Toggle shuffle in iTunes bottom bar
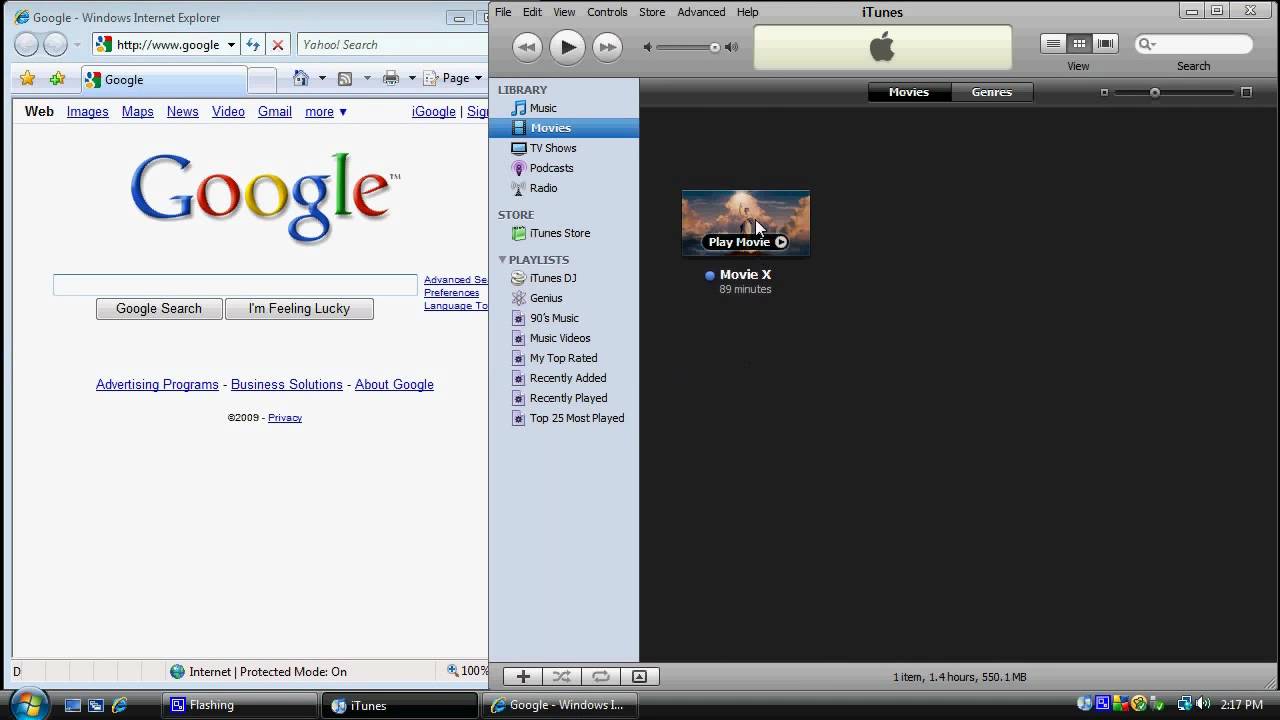Viewport: 1280px width, 720px height. click(x=562, y=677)
